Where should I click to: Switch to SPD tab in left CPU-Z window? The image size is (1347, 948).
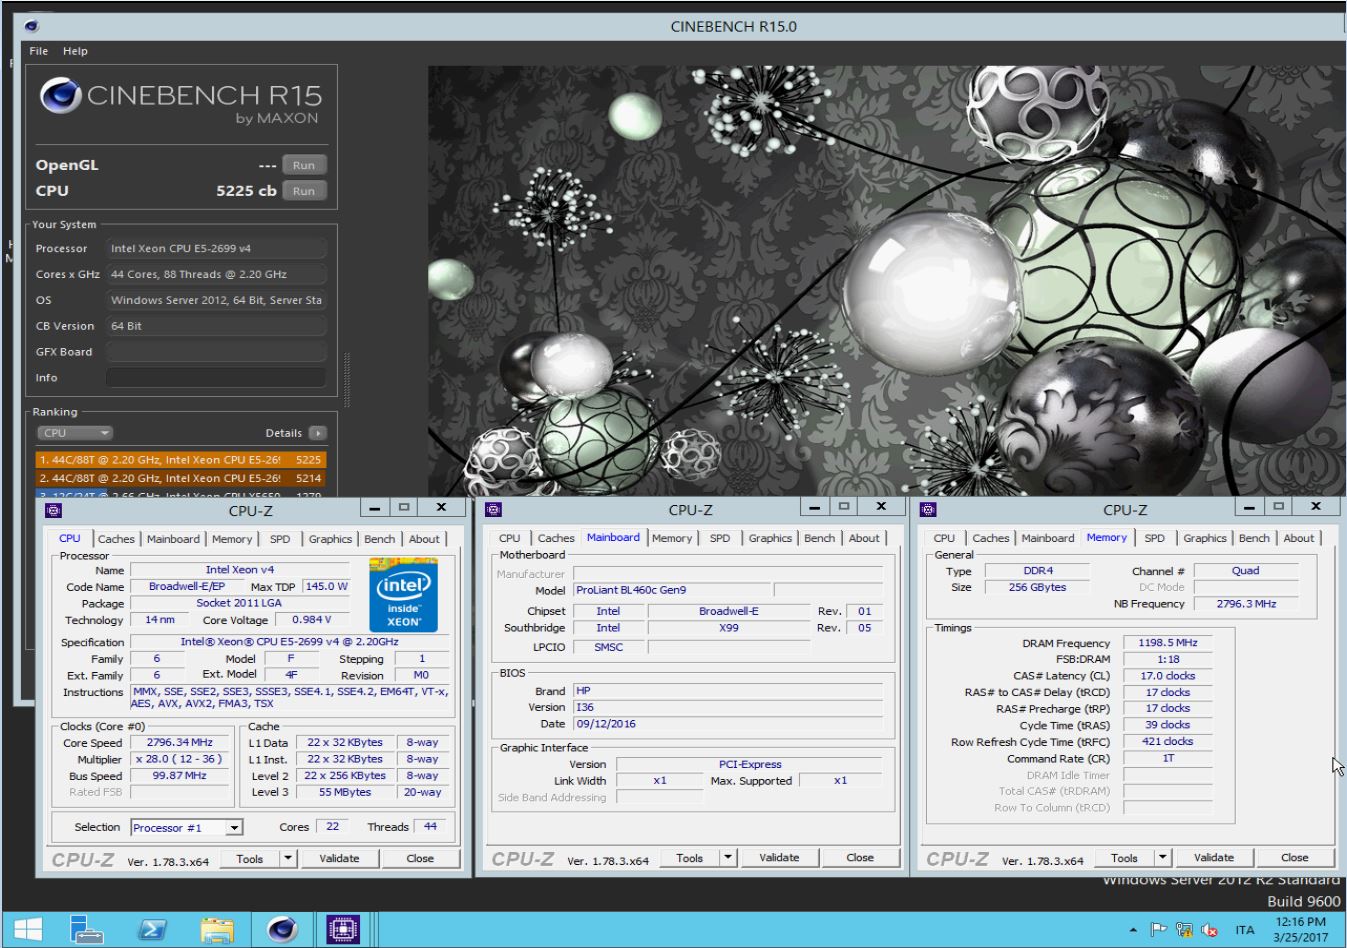[x=280, y=539]
